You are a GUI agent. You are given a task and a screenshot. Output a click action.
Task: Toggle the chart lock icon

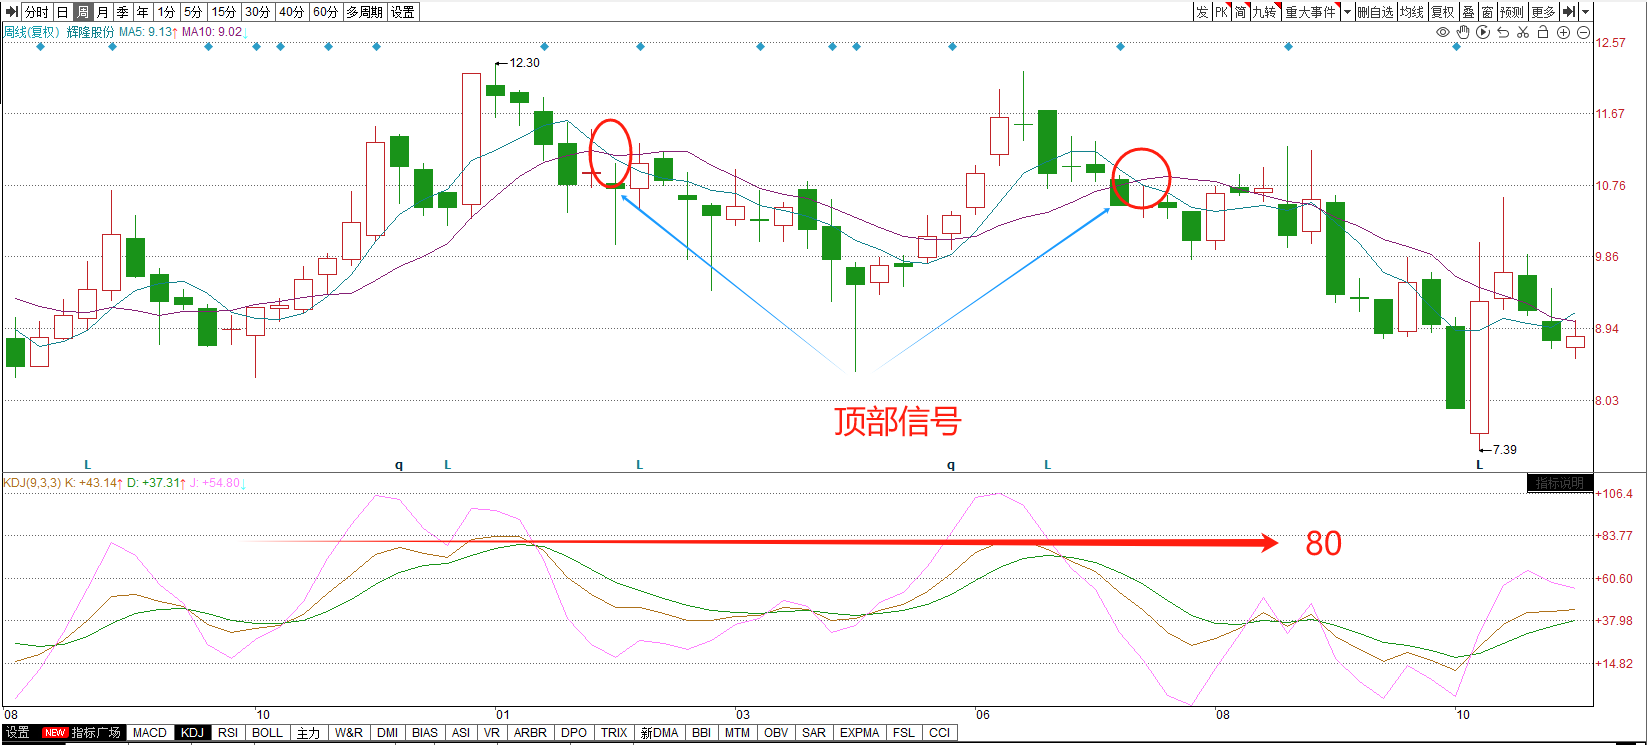coord(1543,32)
